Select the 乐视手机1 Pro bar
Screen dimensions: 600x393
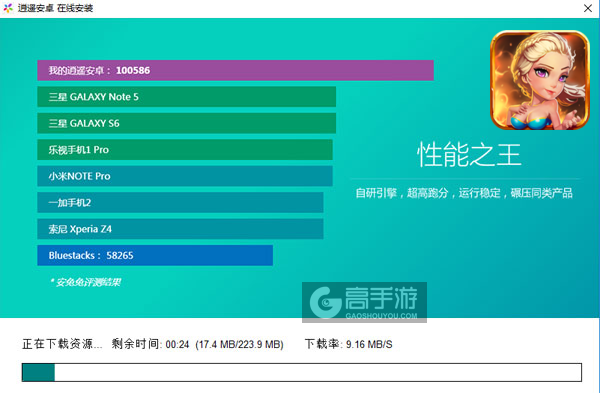point(185,150)
